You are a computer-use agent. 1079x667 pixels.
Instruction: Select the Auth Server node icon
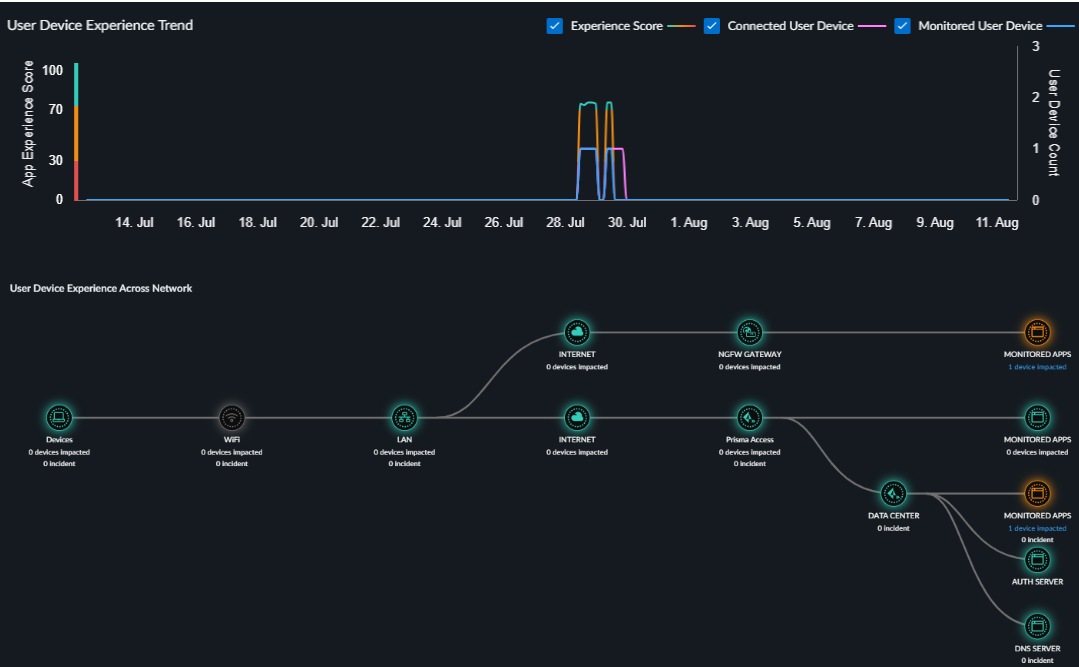click(1037, 559)
